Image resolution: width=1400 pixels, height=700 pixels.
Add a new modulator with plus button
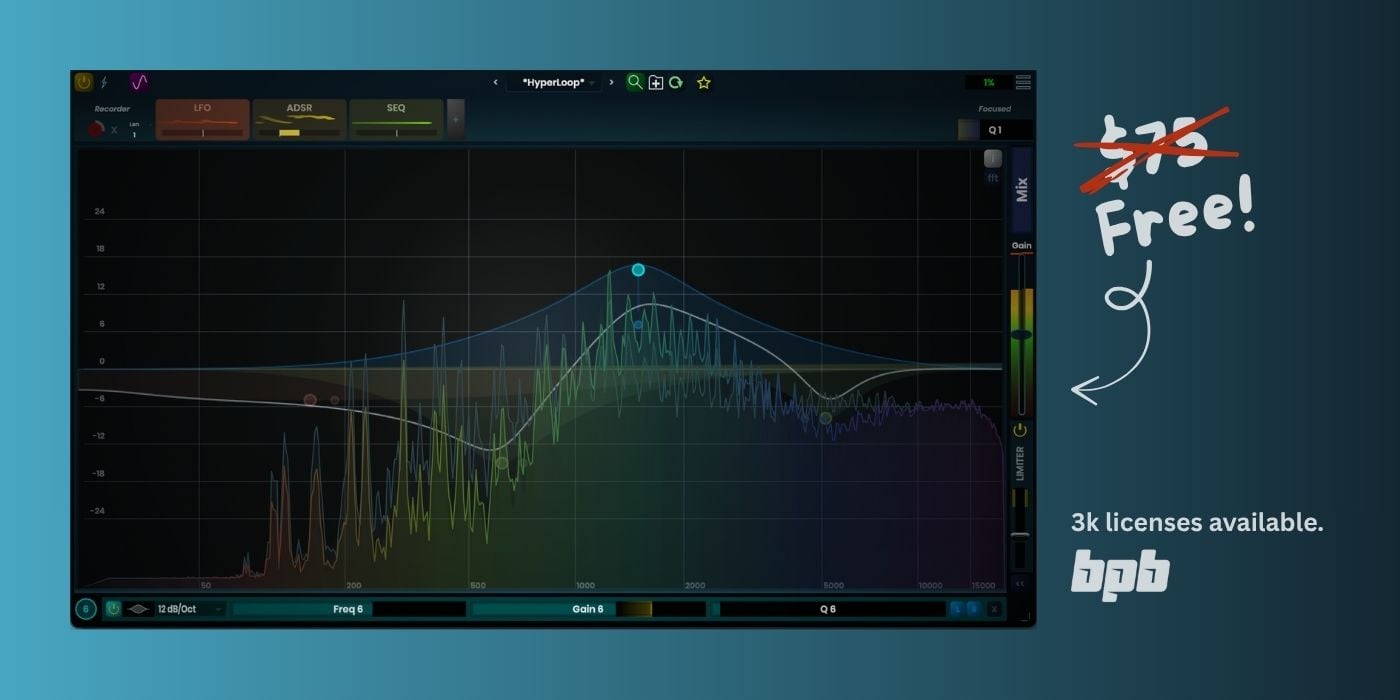tap(455, 119)
